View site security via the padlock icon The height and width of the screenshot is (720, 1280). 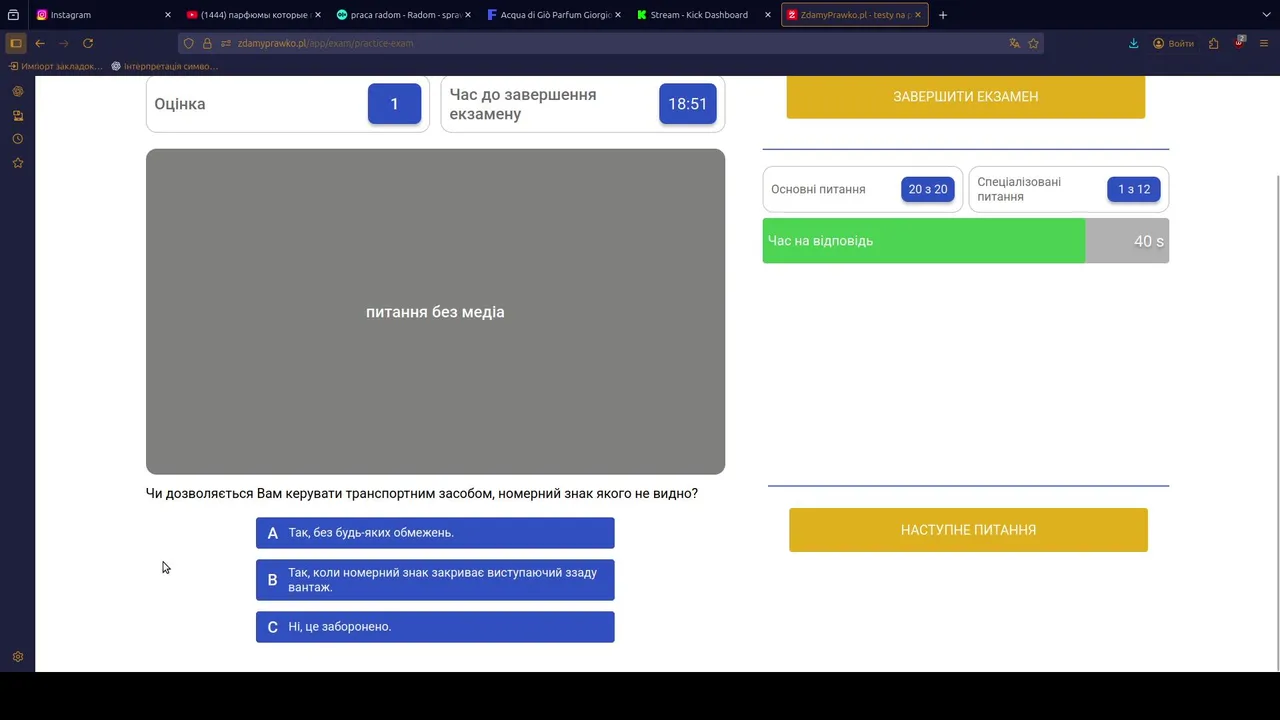207,43
